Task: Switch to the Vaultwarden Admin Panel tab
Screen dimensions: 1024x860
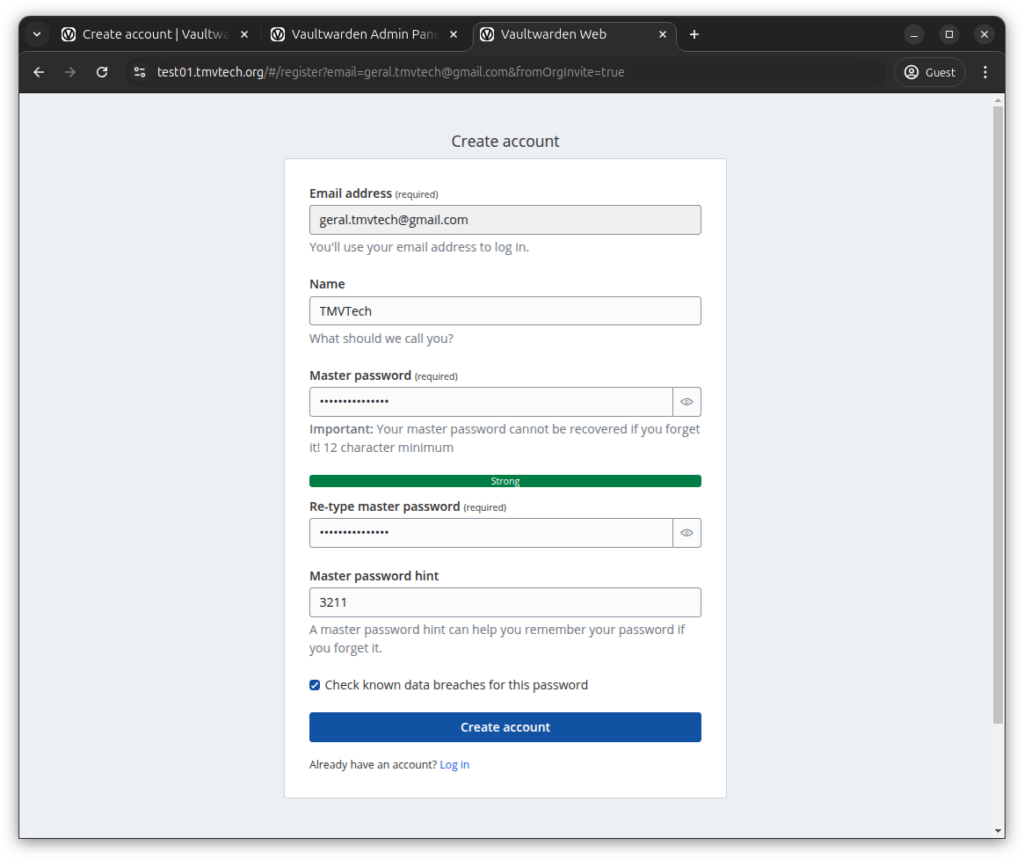Action: (360, 34)
